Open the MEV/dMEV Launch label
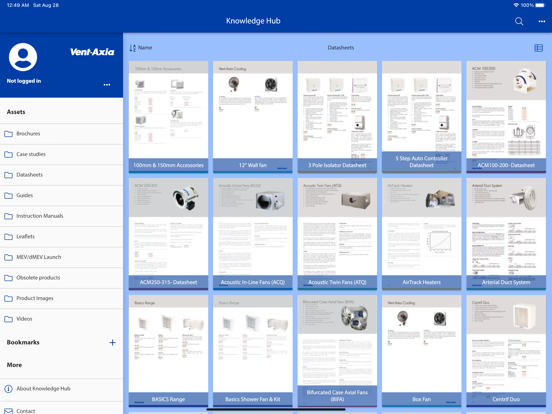 [x=39, y=257]
